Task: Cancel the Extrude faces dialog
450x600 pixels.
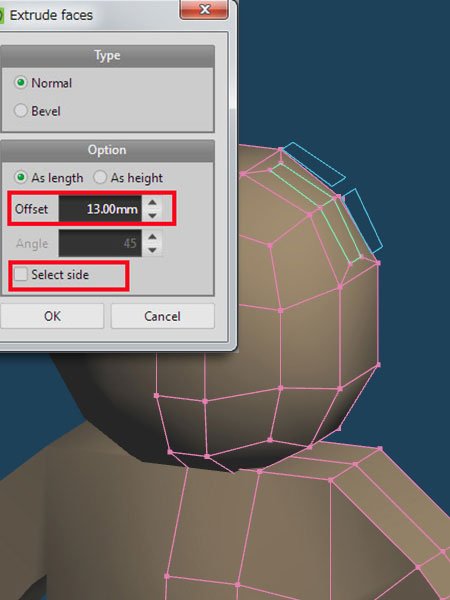Action: (163, 316)
